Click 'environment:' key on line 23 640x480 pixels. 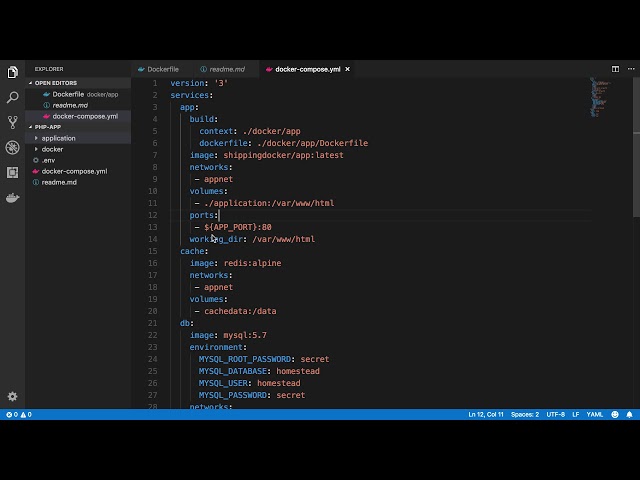[218, 347]
